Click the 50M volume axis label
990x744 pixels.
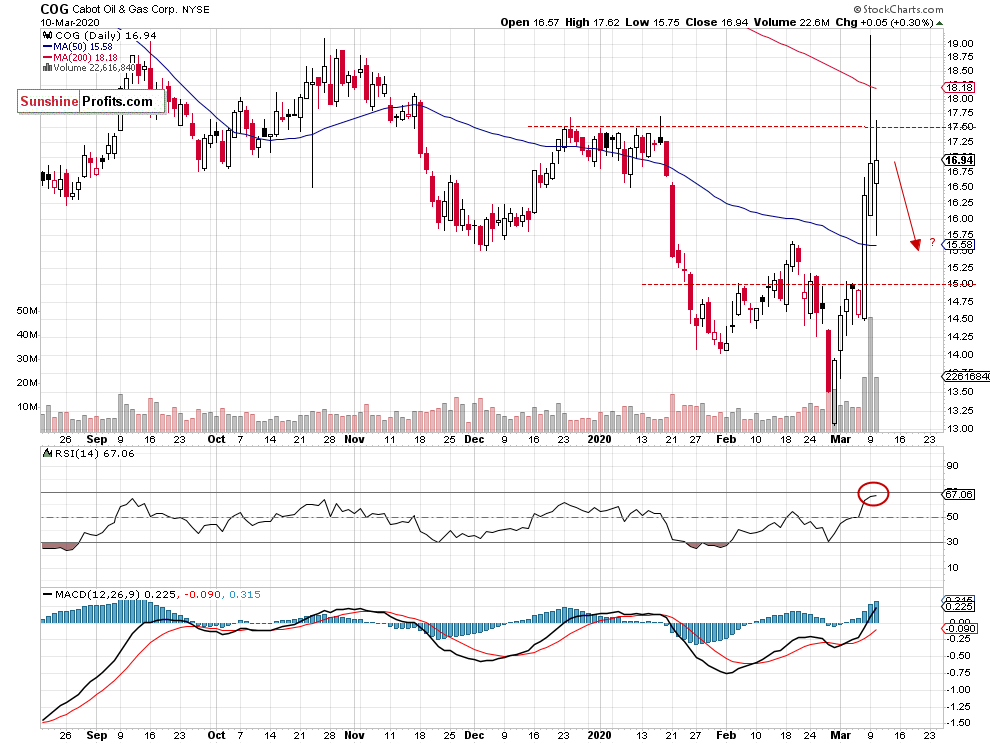pyautogui.click(x=27, y=311)
